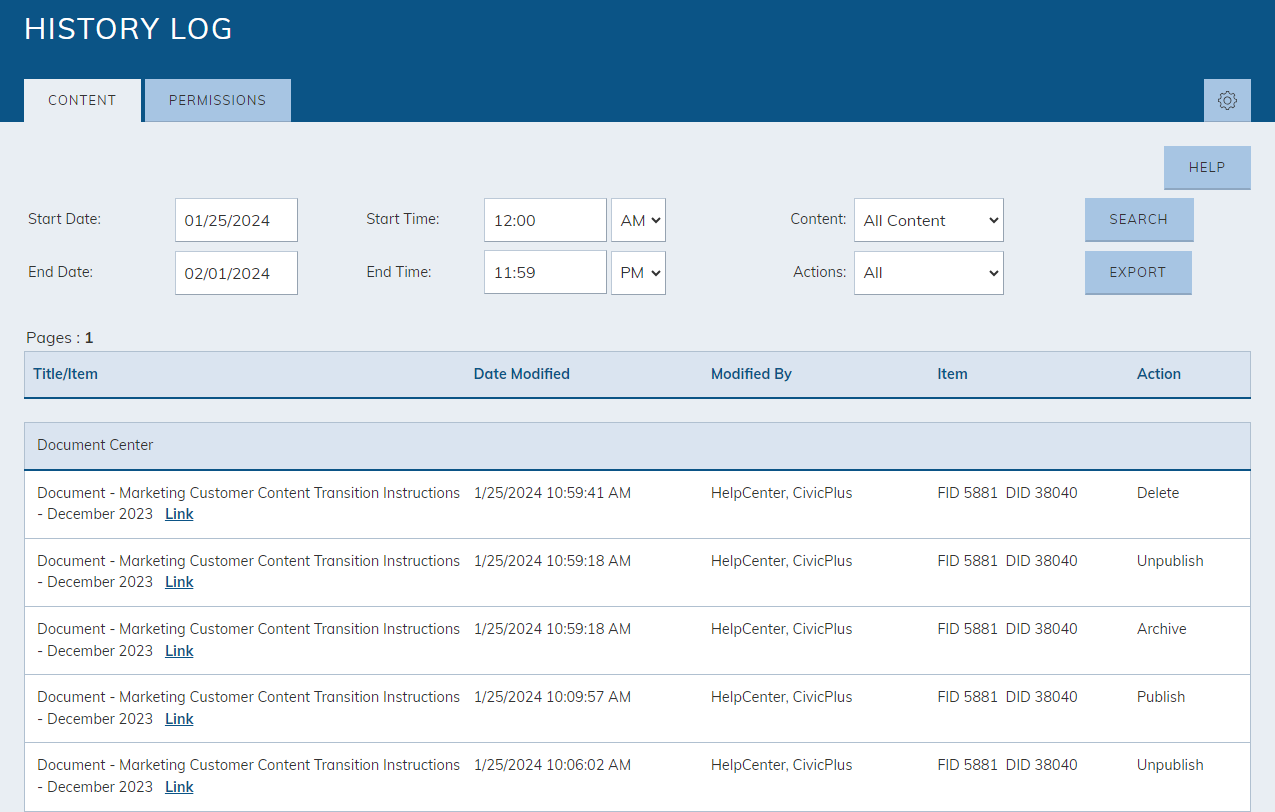Click HelpCenter, CivicPlus in the Delete row
Viewport: 1275px width, 812px height.
[x=782, y=493]
